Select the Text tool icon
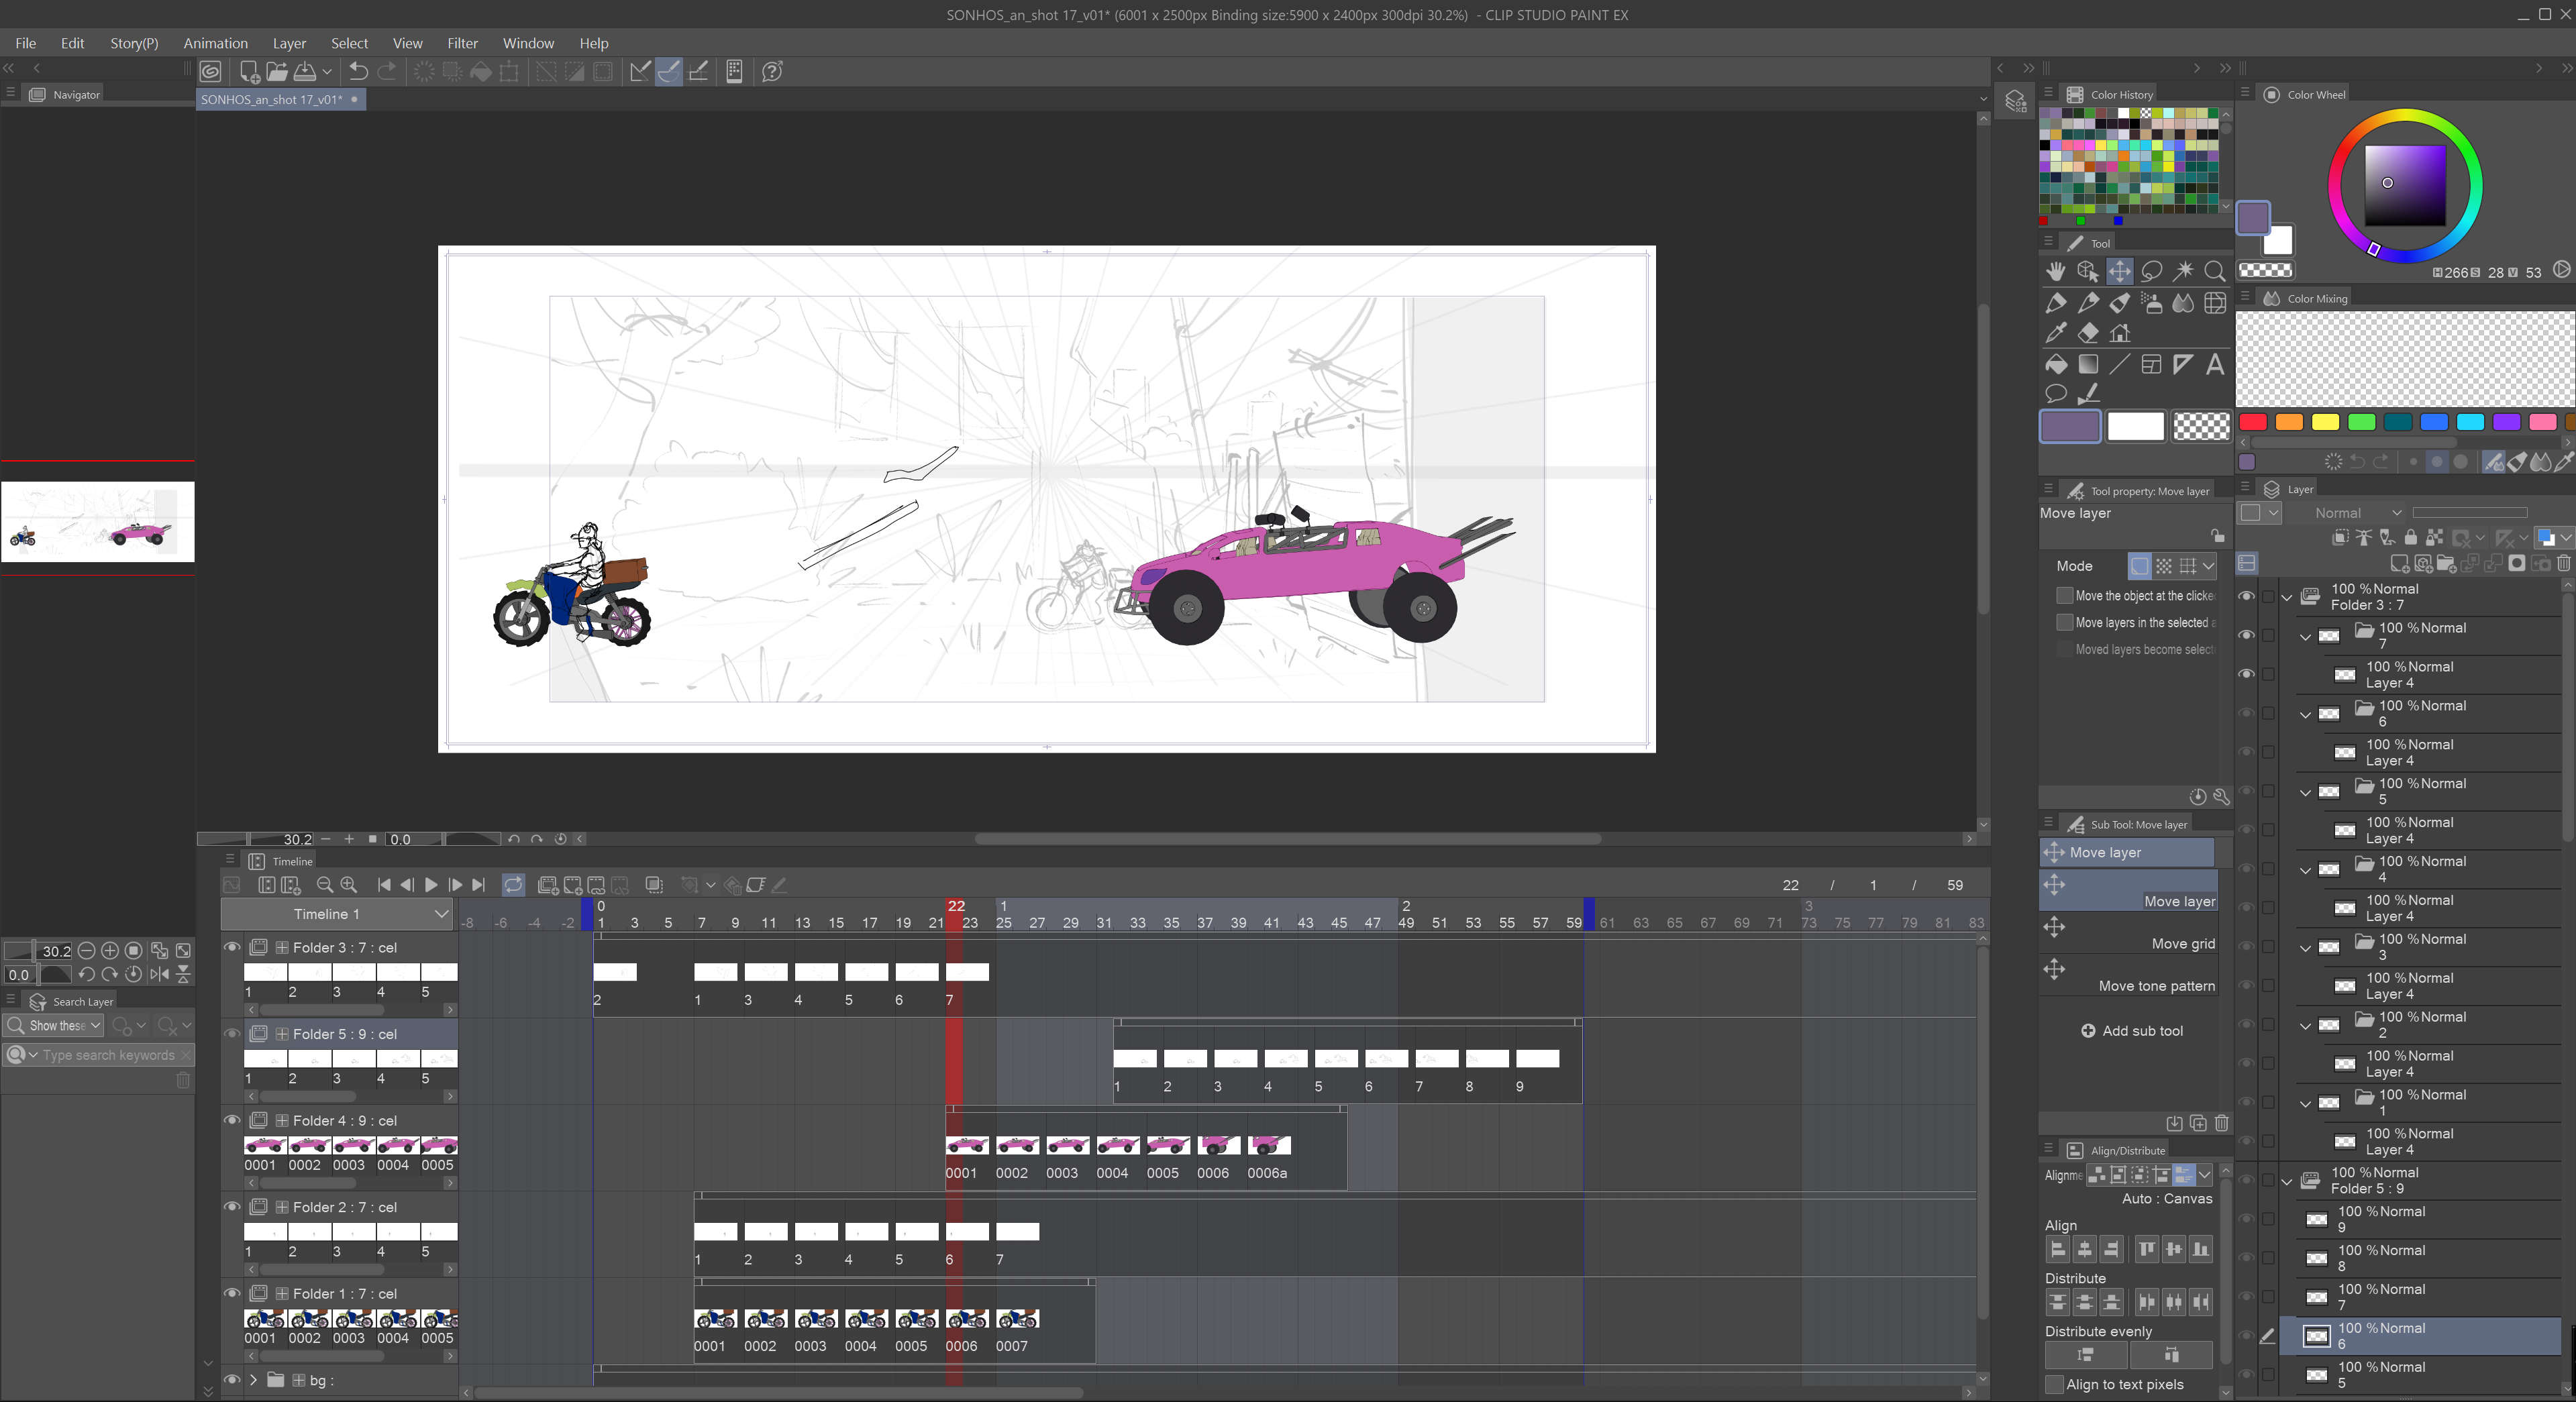 [2214, 365]
